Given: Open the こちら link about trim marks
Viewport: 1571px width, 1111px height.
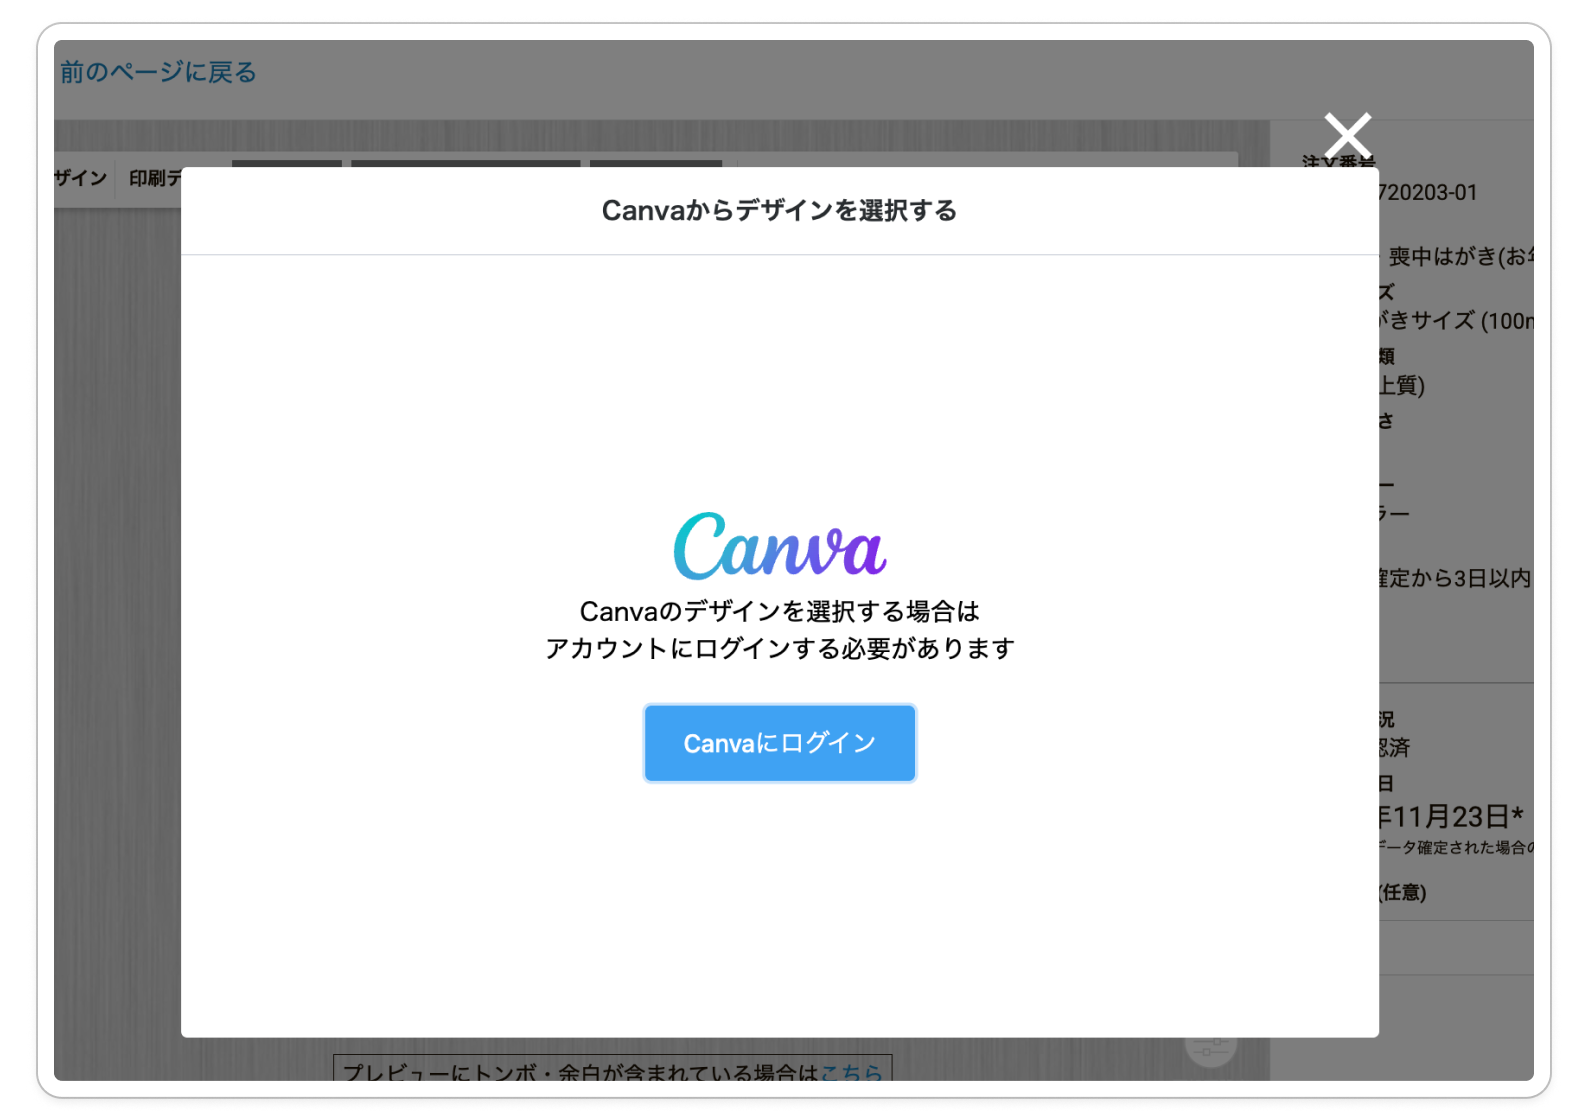Looking at the screenshot, I should [851, 1072].
